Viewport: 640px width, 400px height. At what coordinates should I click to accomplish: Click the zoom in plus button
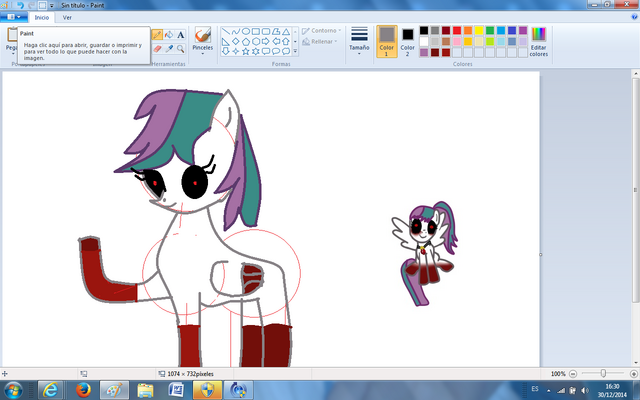[x=634, y=374]
